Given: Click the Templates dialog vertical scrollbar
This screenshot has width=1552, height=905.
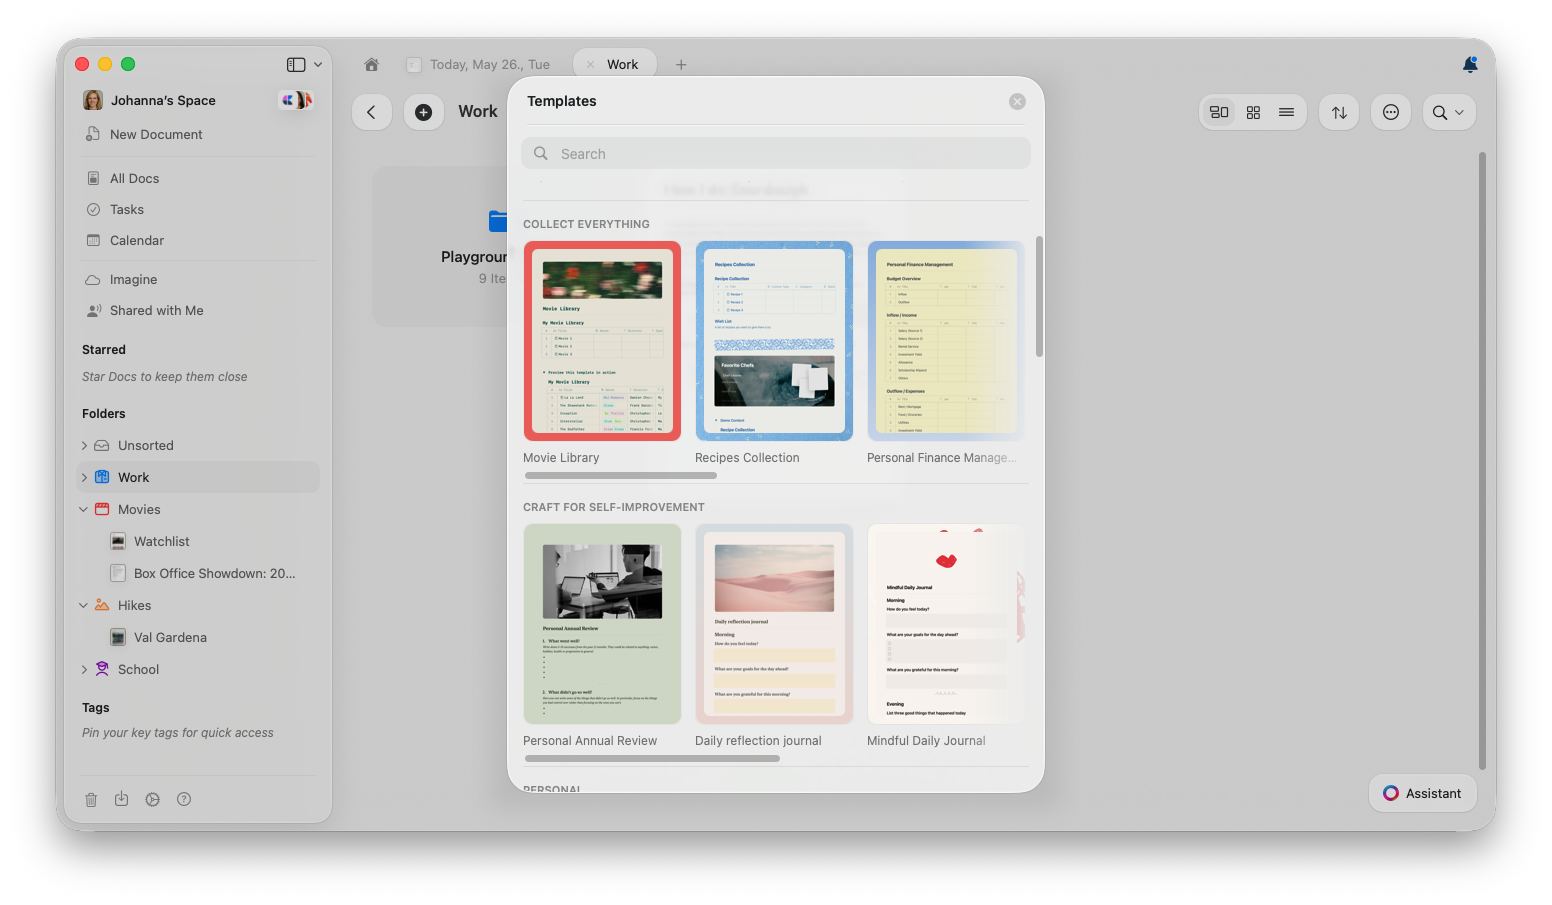Looking at the screenshot, I should point(1039,296).
